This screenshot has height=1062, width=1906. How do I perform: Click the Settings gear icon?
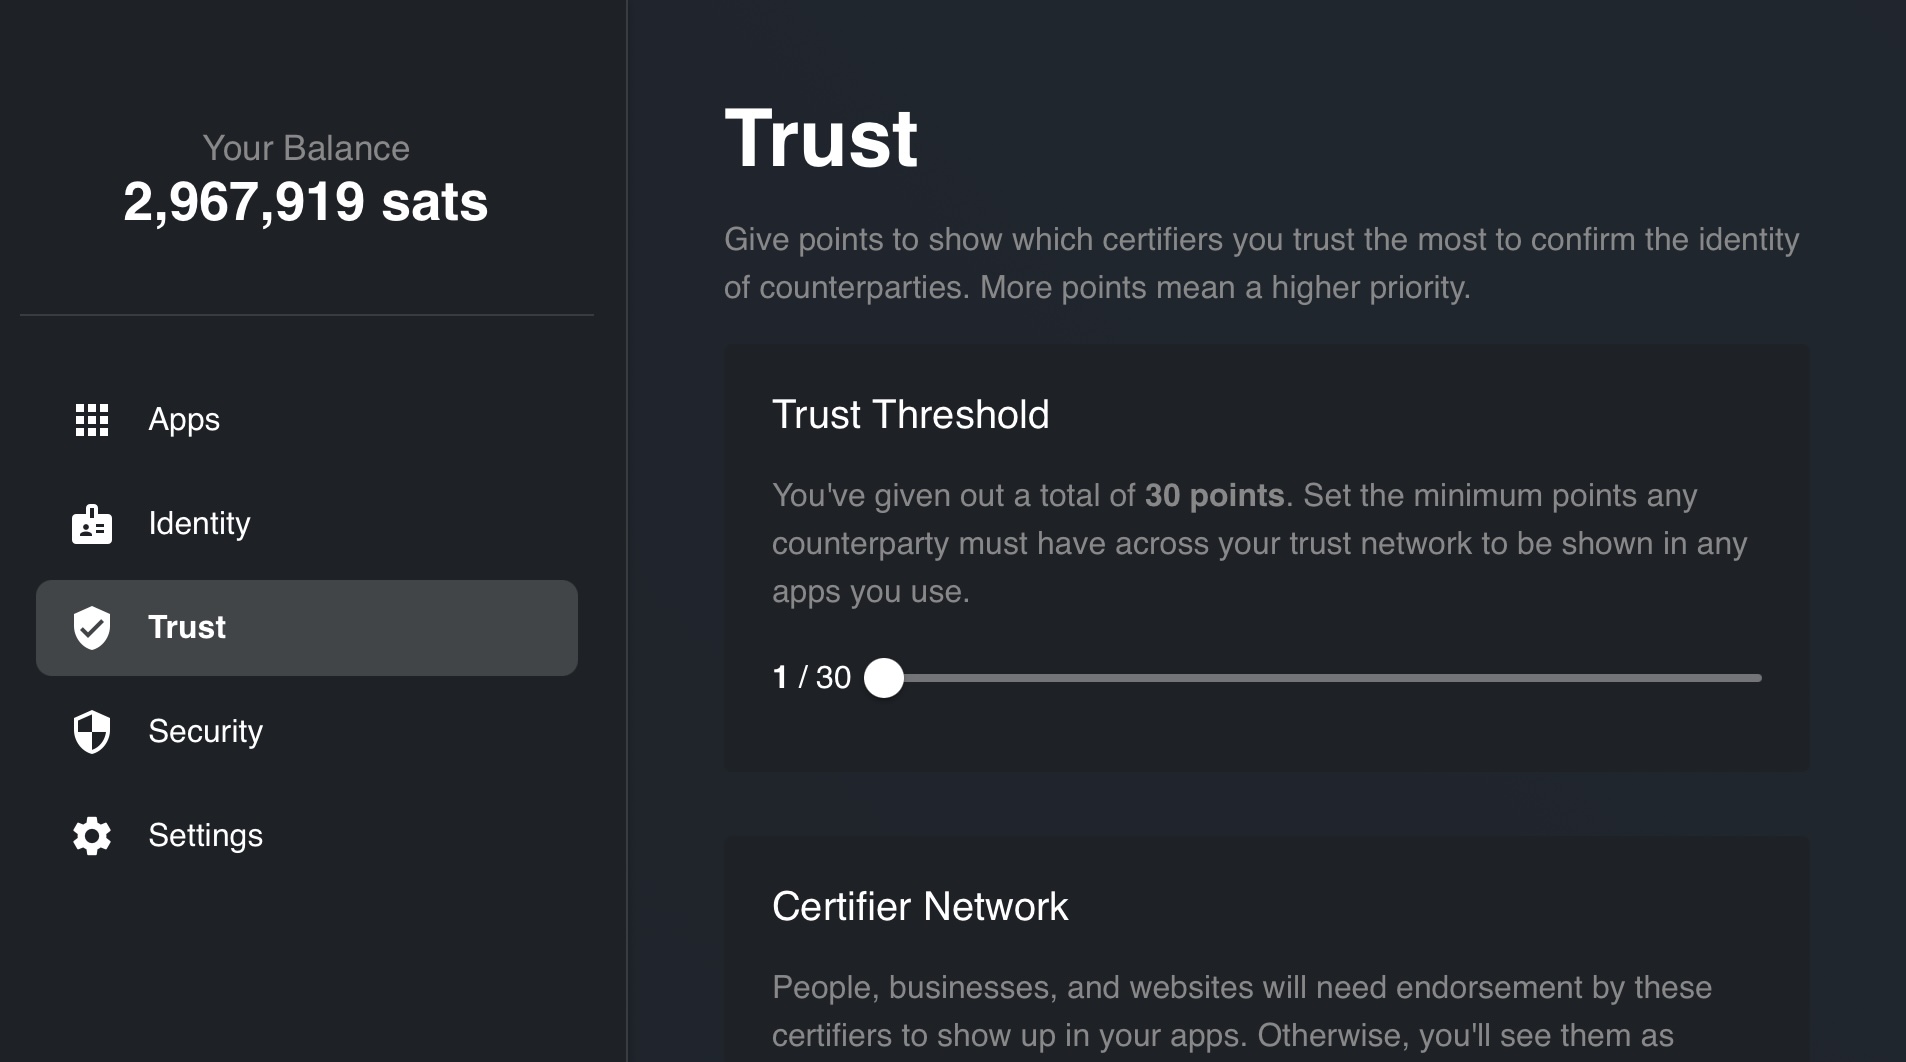coord(92,836)
